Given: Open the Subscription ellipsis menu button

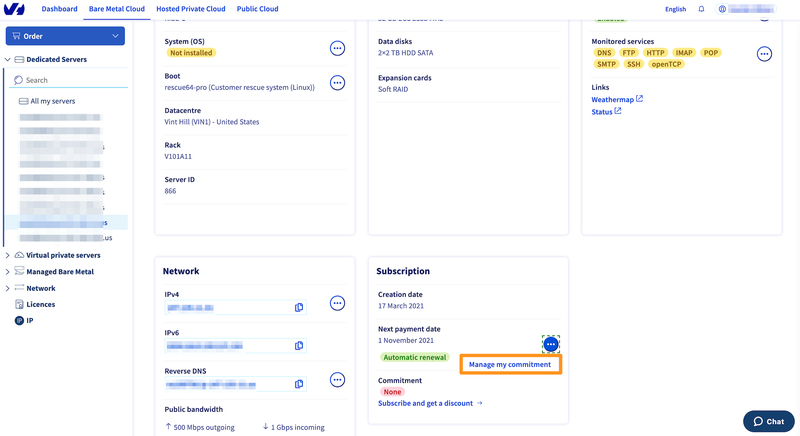Looking at the screenshot, I should click(551, 344).
